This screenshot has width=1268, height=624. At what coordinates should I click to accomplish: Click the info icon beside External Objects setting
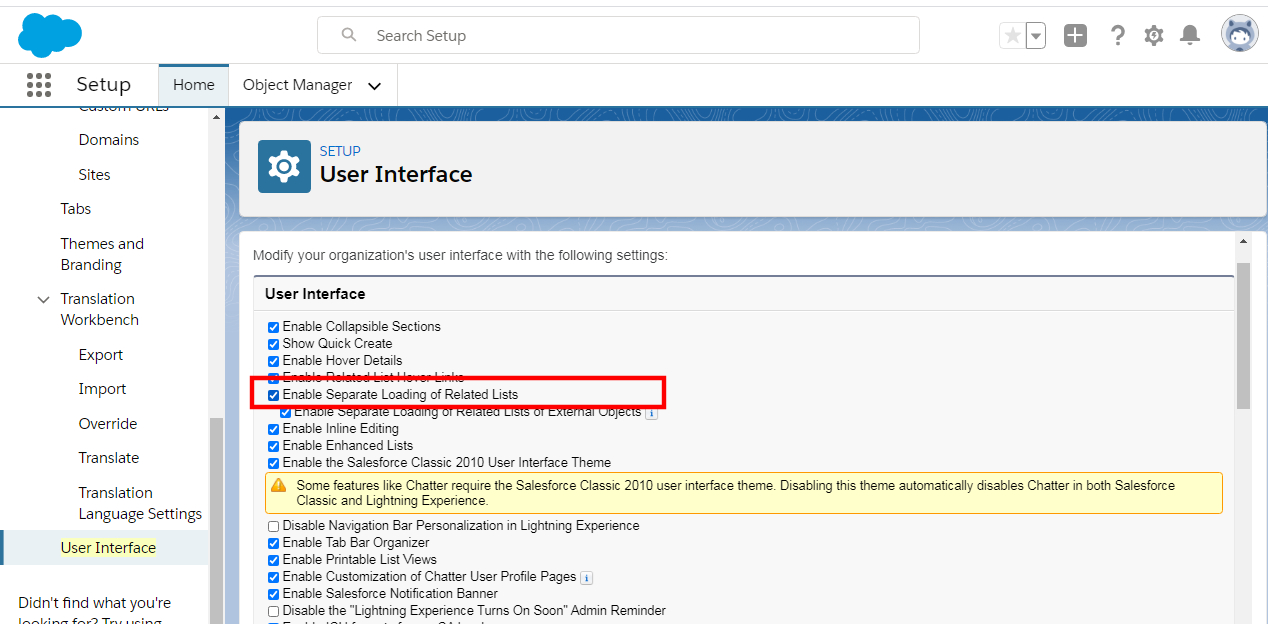(651, 412)
